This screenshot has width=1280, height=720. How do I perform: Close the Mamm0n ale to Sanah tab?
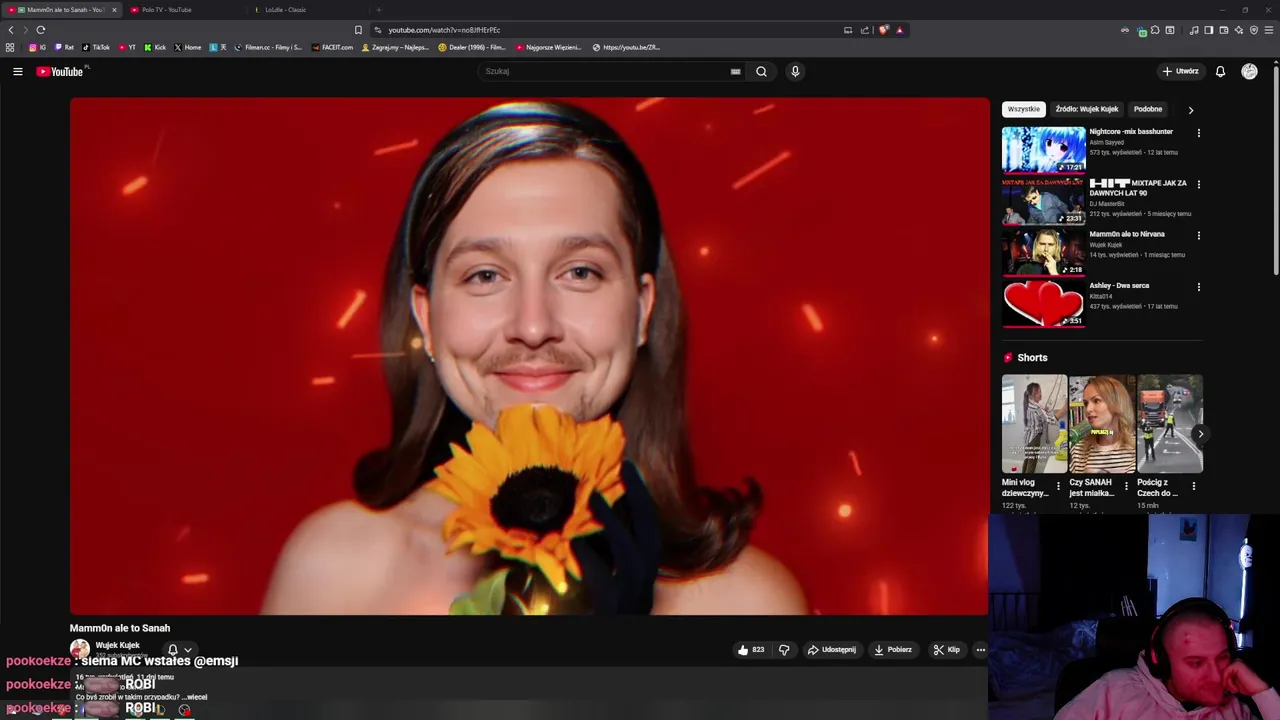coord(114,10)
